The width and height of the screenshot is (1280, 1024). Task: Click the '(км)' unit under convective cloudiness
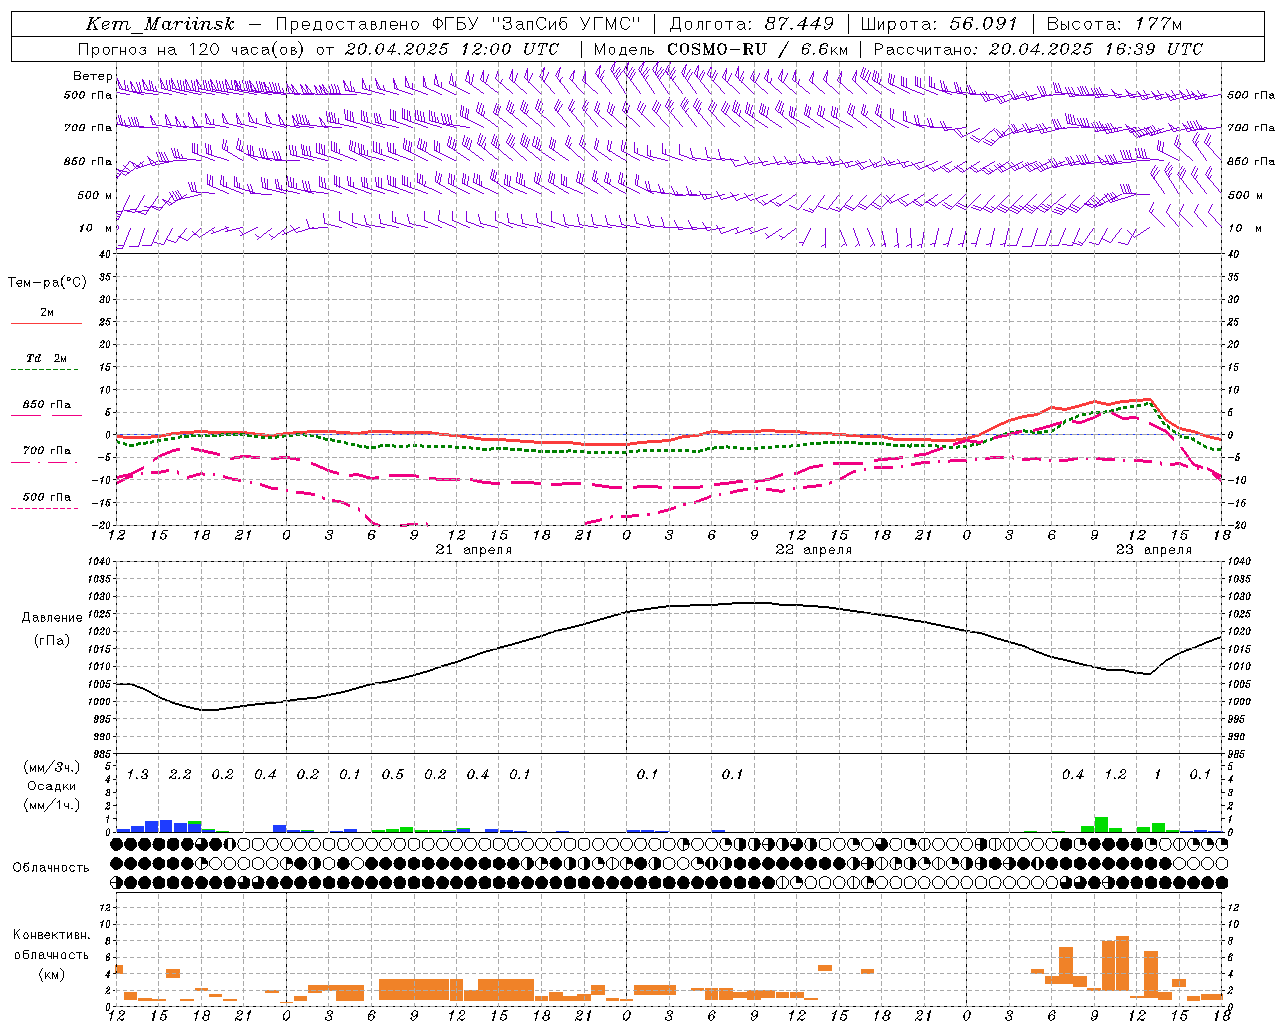coord(52,974)
